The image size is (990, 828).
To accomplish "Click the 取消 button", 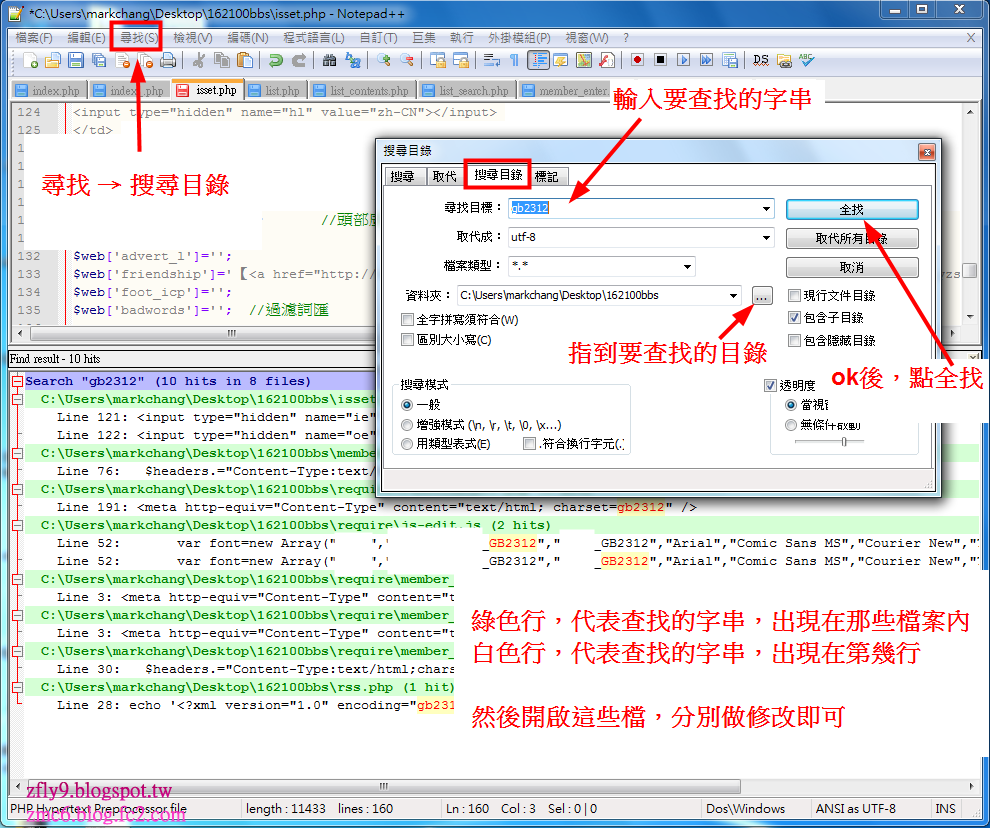I will pos(852,268).
